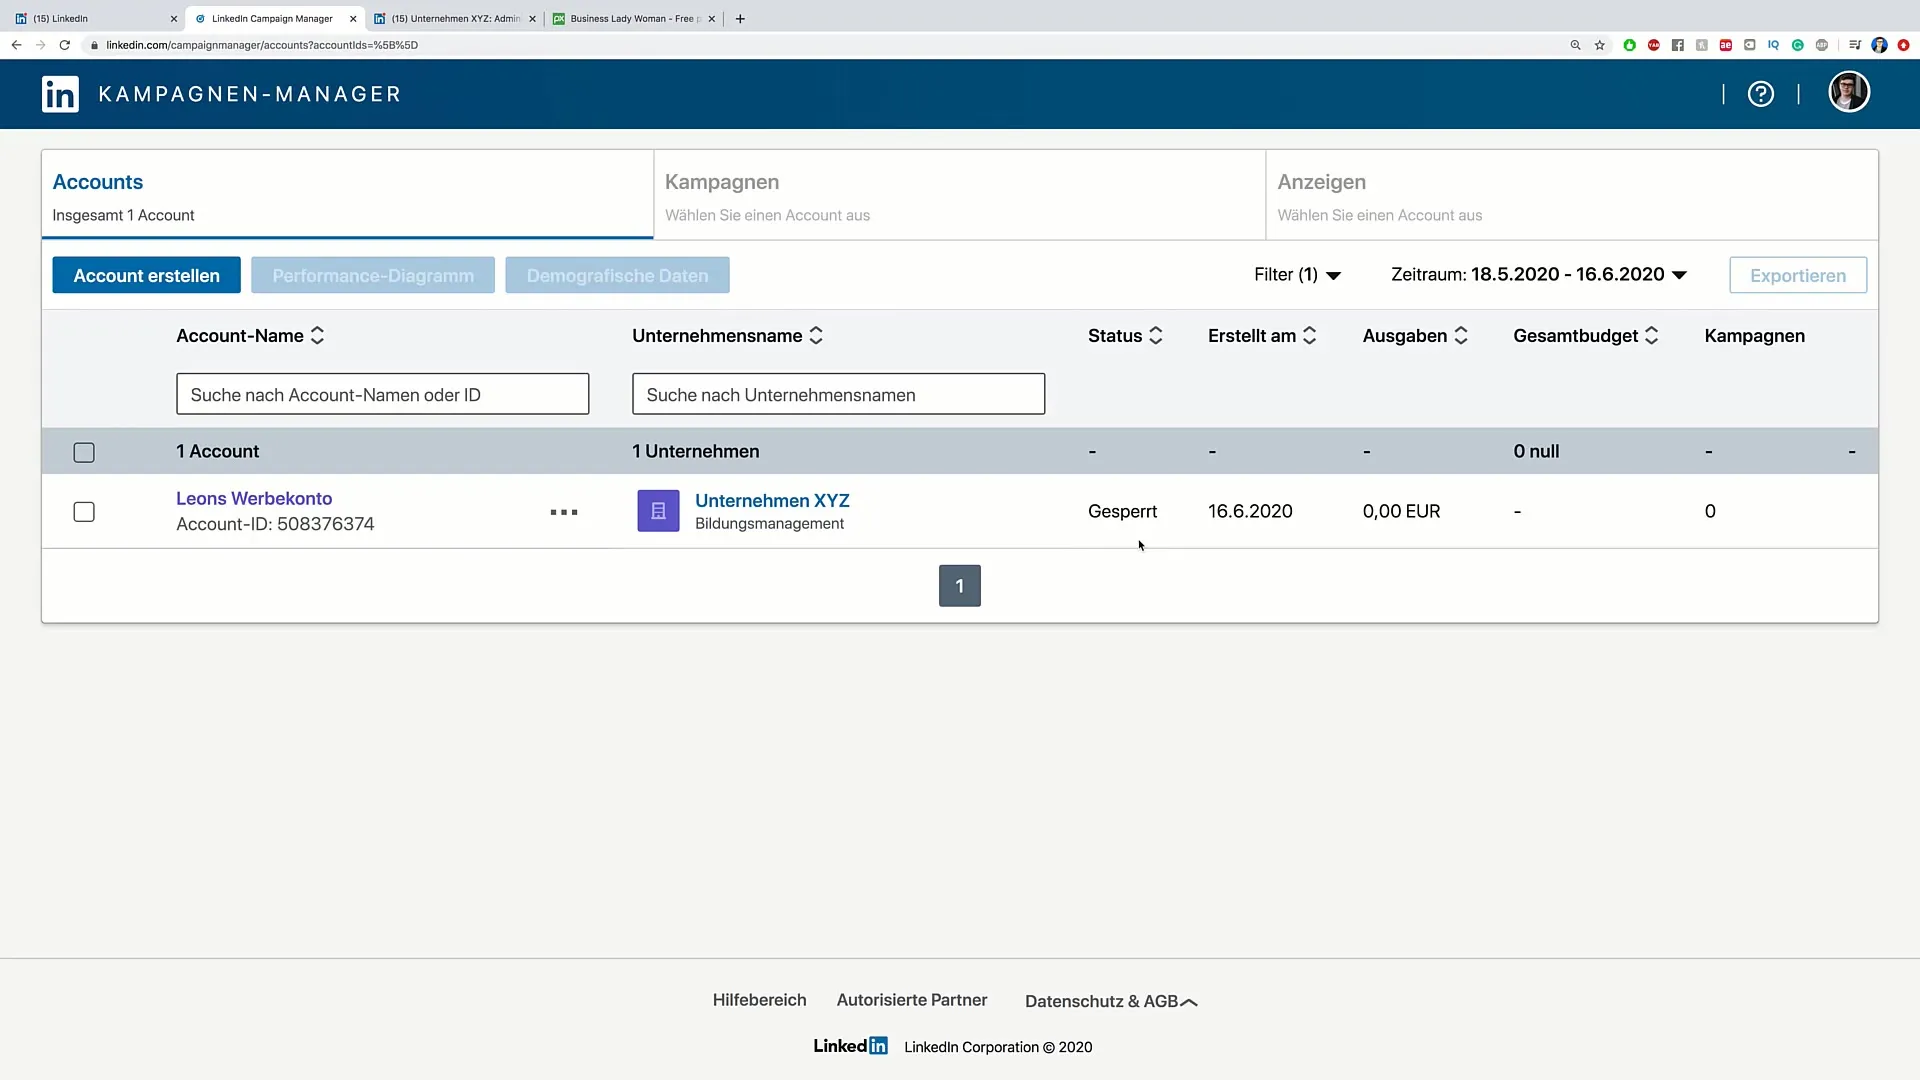
Task: Click the Account-ID: 508376374 text
Action: [x=275, y=524]
